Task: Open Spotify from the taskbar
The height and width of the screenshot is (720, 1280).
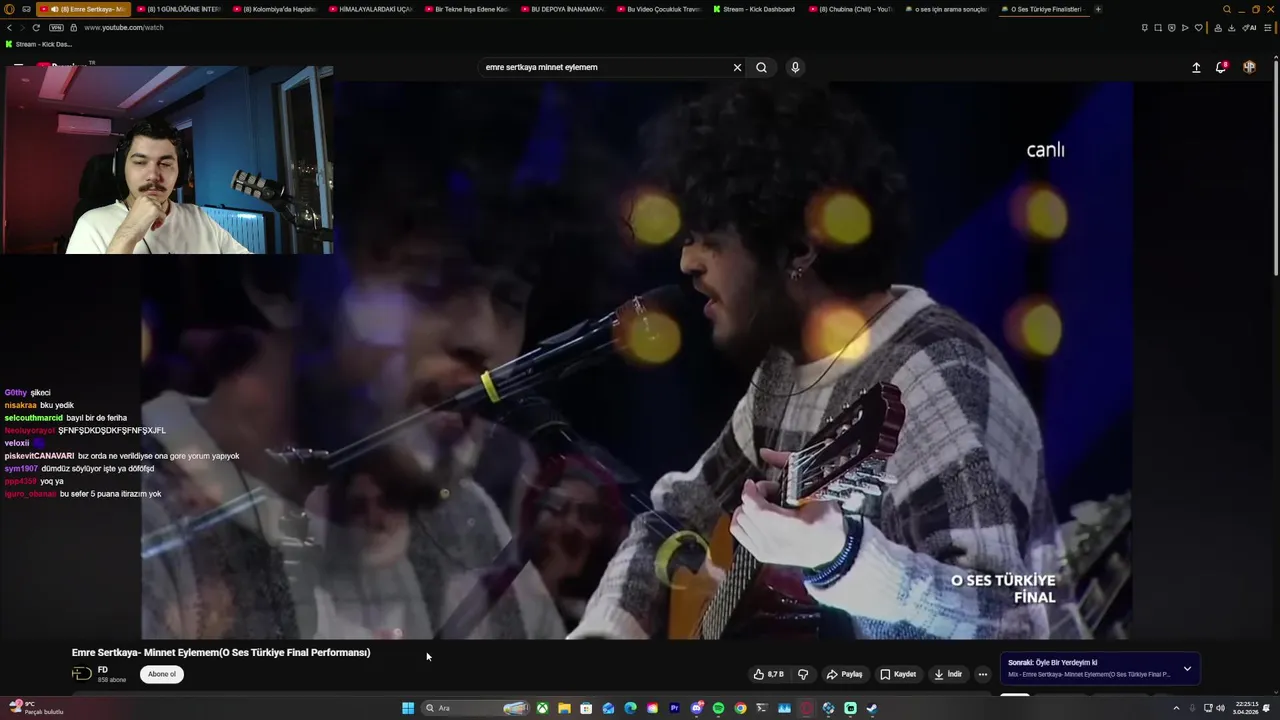Action: click(x=718, y=708)
